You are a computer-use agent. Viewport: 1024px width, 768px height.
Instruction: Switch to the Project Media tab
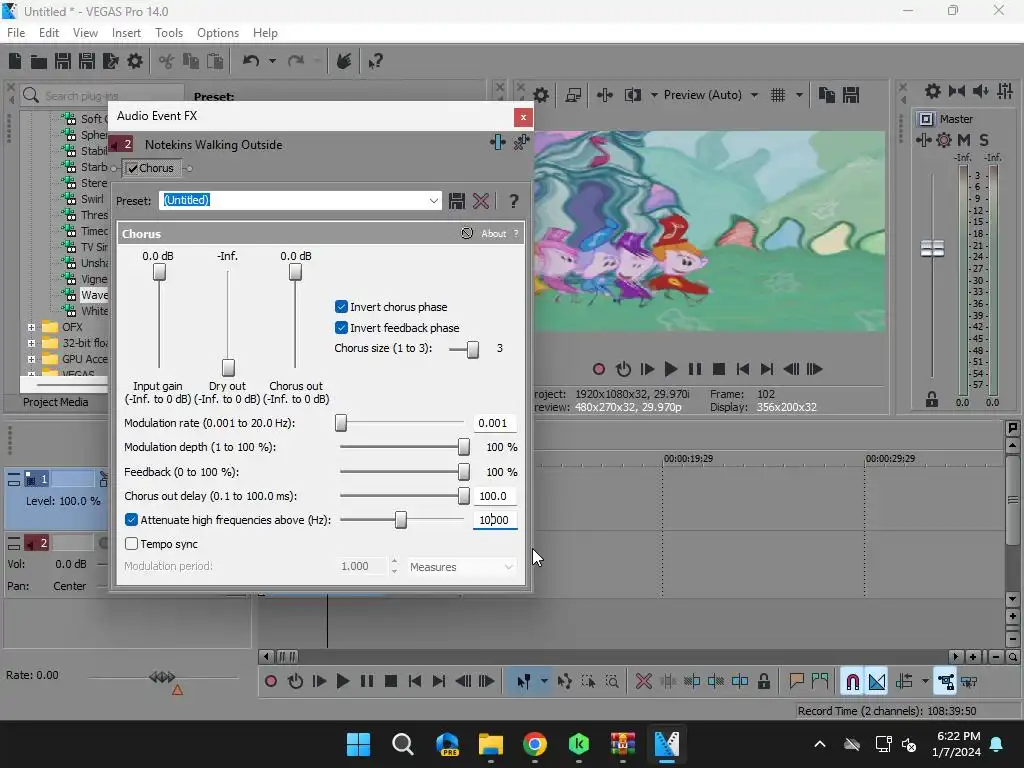click(56, 402)
